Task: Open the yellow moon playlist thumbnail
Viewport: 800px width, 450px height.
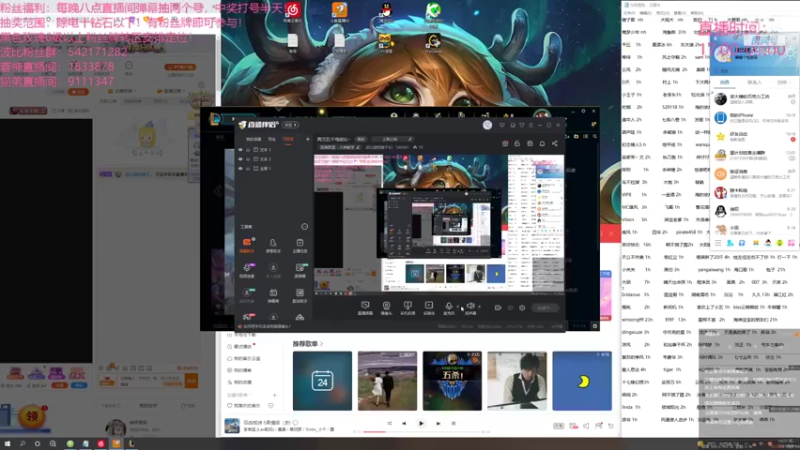Action: pos(582,381)
